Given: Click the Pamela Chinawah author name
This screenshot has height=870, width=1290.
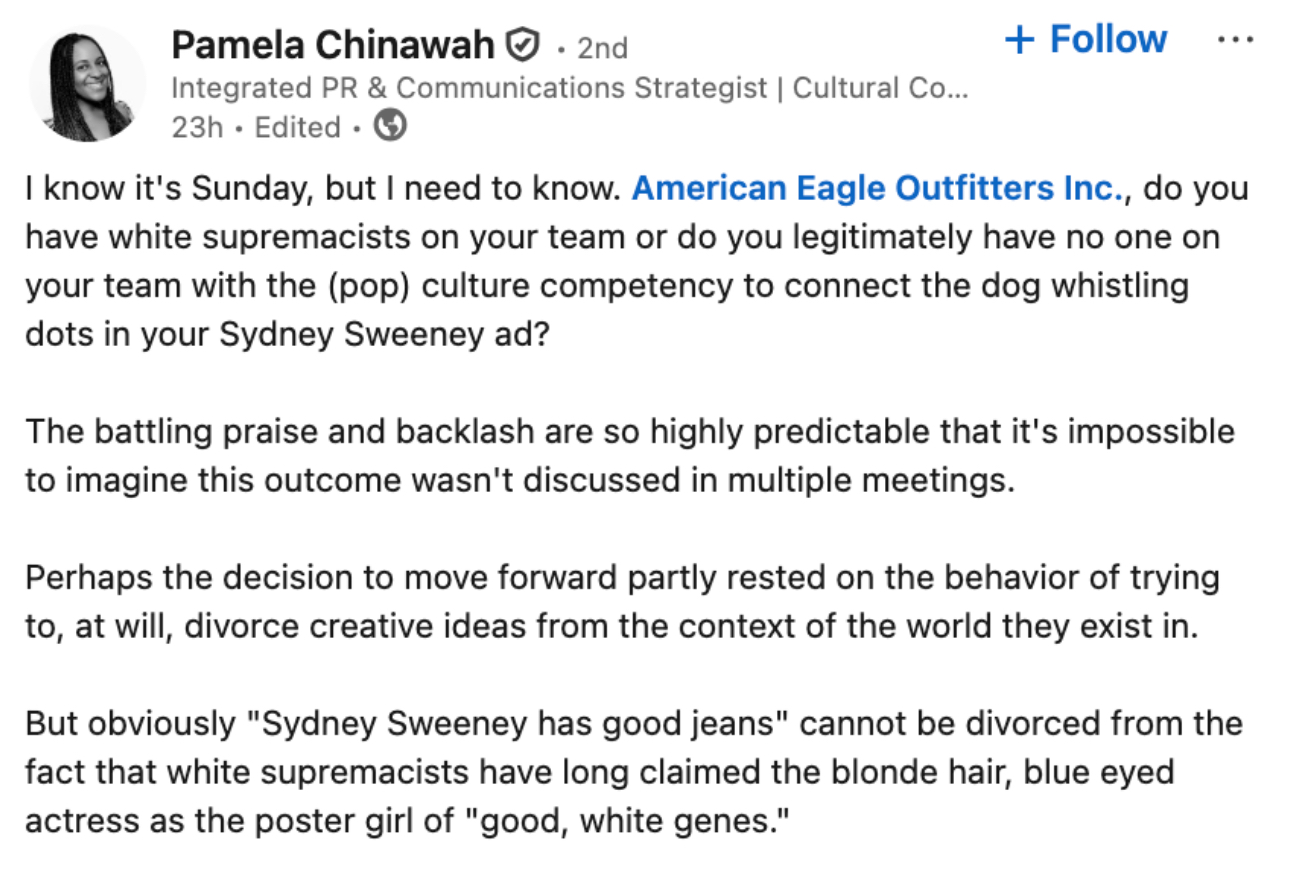Looking at the screenshot, I should point(333,45).
